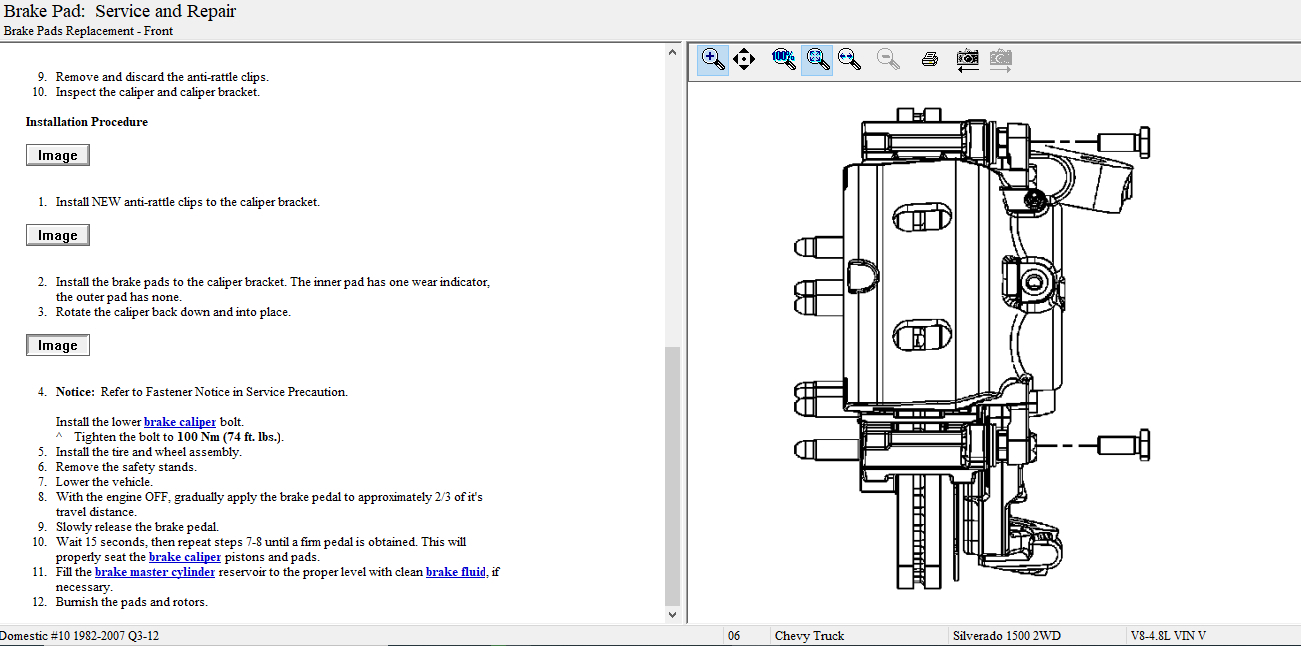Click the fit-to-width zoom icon
The width and height of the screenshot is (1301, 646).
(849, 59)
